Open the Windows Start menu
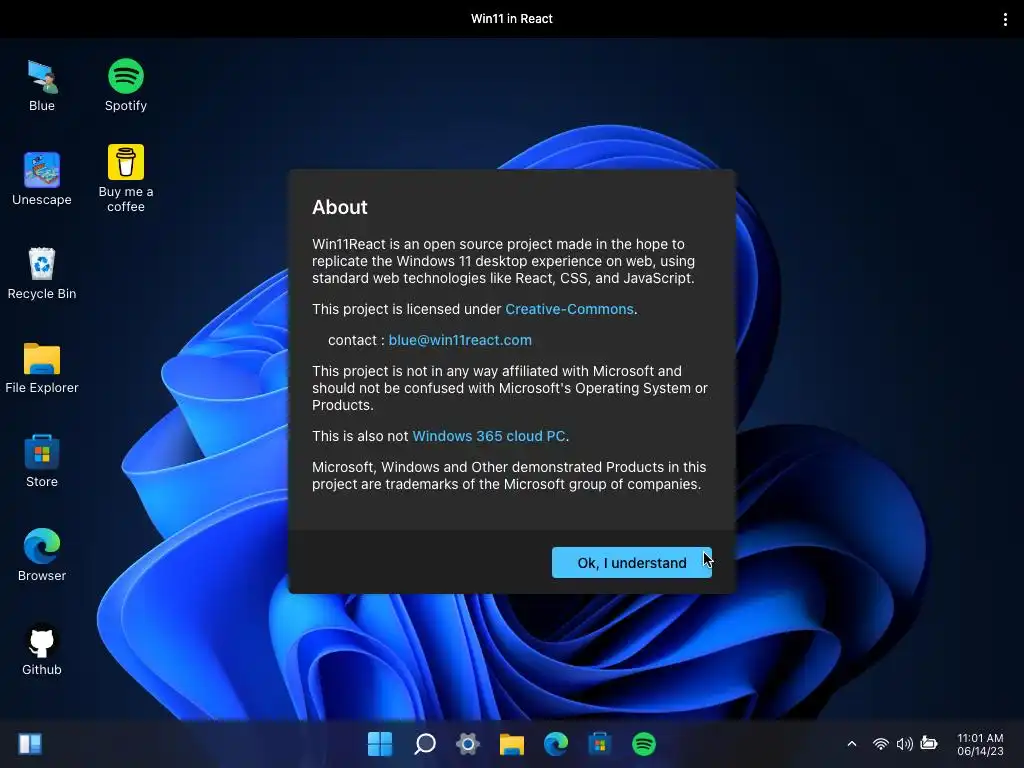The height and width of the screenshot is (768, 1024). [x=380, y=744]
